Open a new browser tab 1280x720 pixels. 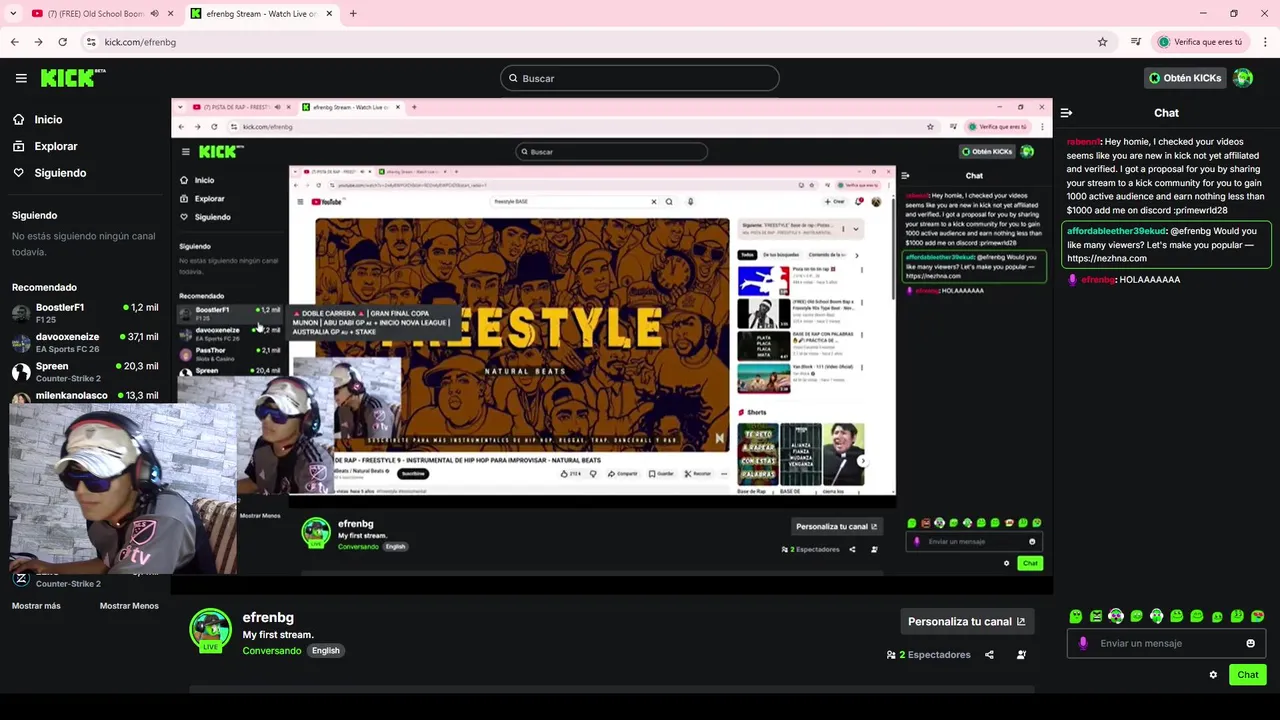tap(353, 14)
